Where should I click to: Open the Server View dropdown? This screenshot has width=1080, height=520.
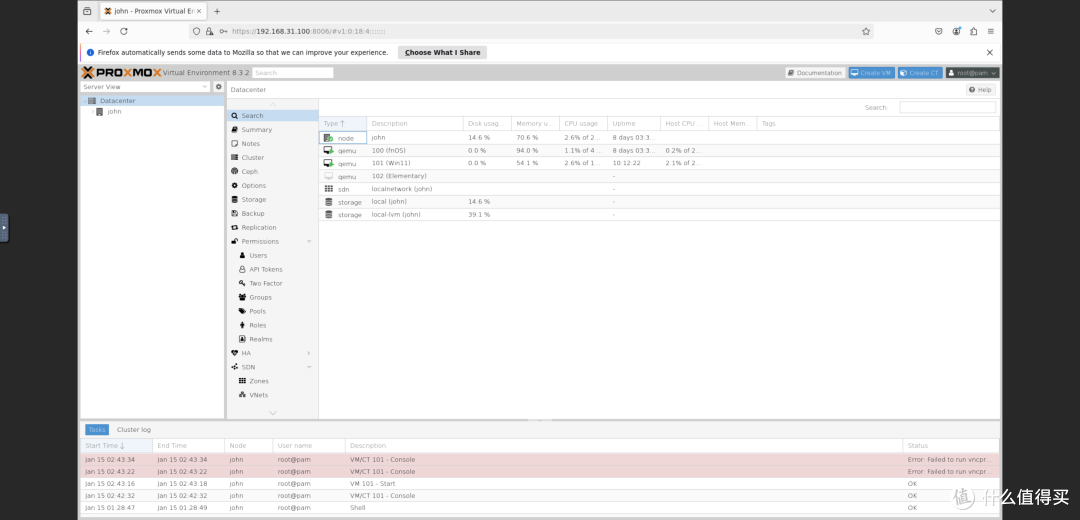[x=145, y=87]
